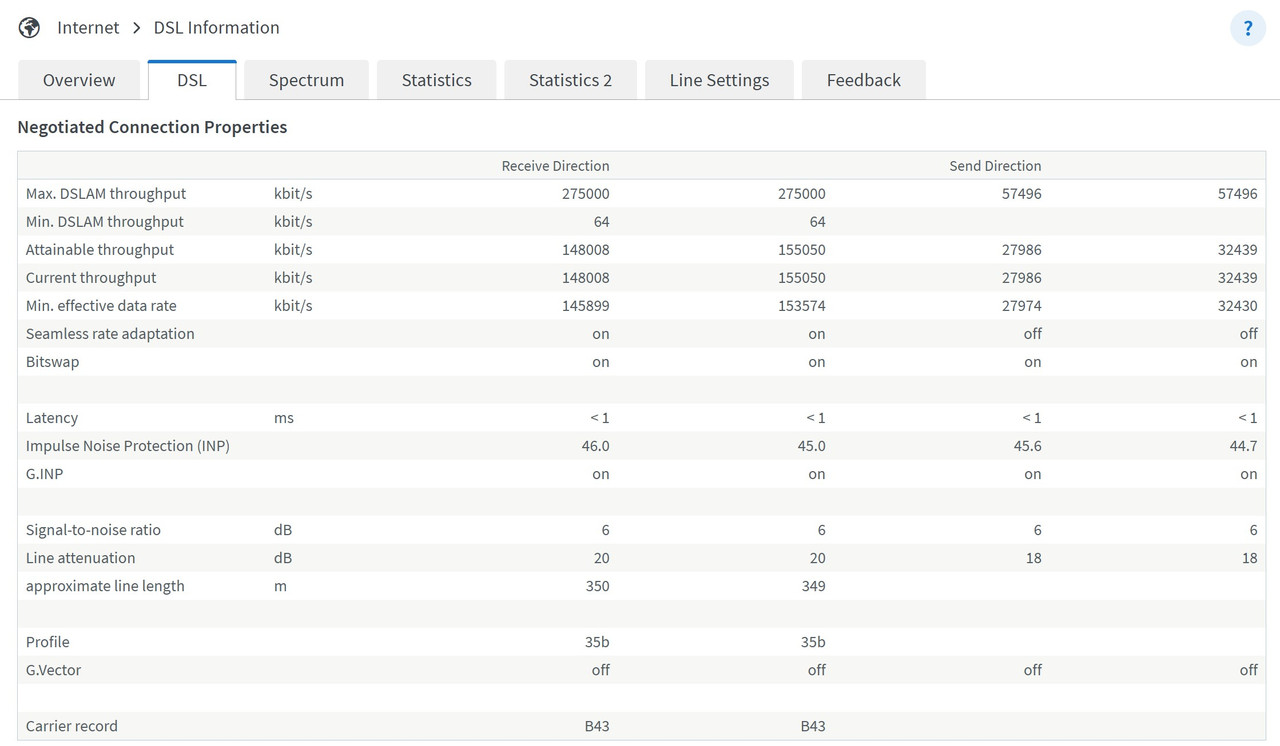
Task: Open the Statistics tab
Action: (436, 80)
